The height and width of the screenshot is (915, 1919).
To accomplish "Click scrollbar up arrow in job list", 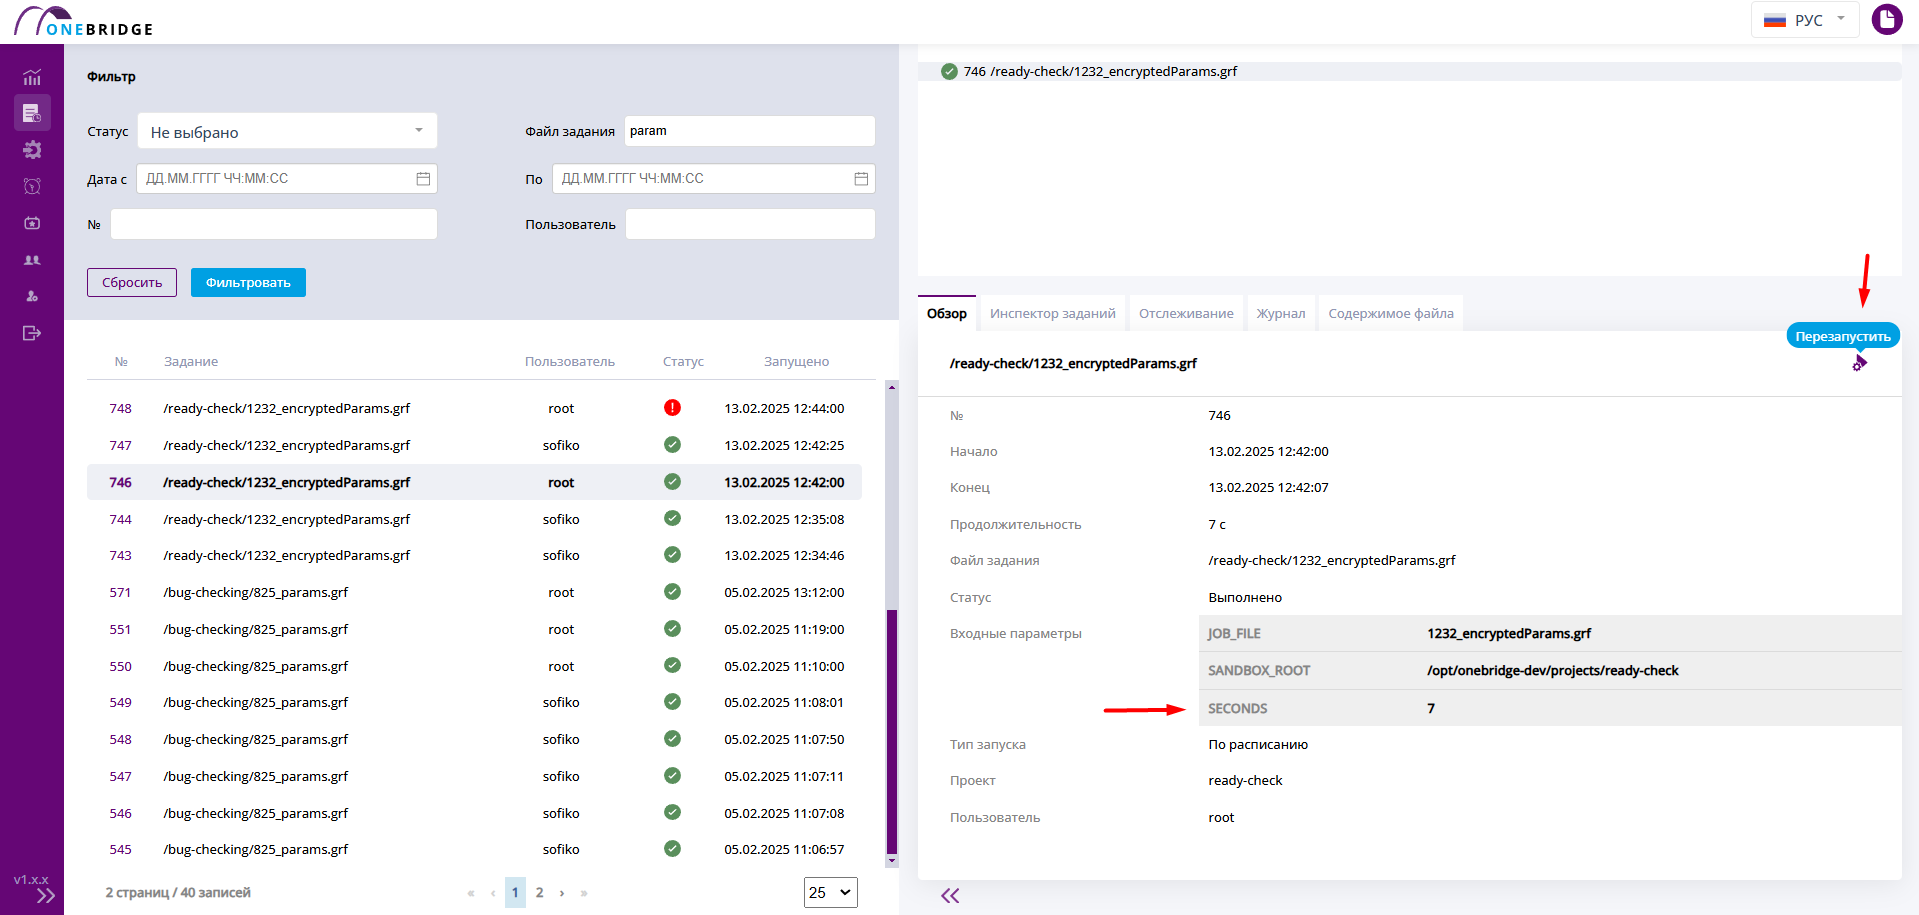I will [892, 386].
